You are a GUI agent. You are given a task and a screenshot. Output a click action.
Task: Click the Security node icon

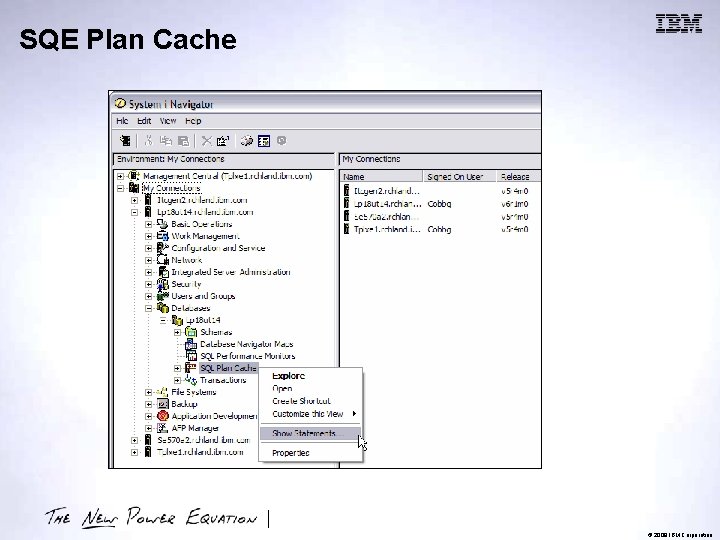[163, 284]
